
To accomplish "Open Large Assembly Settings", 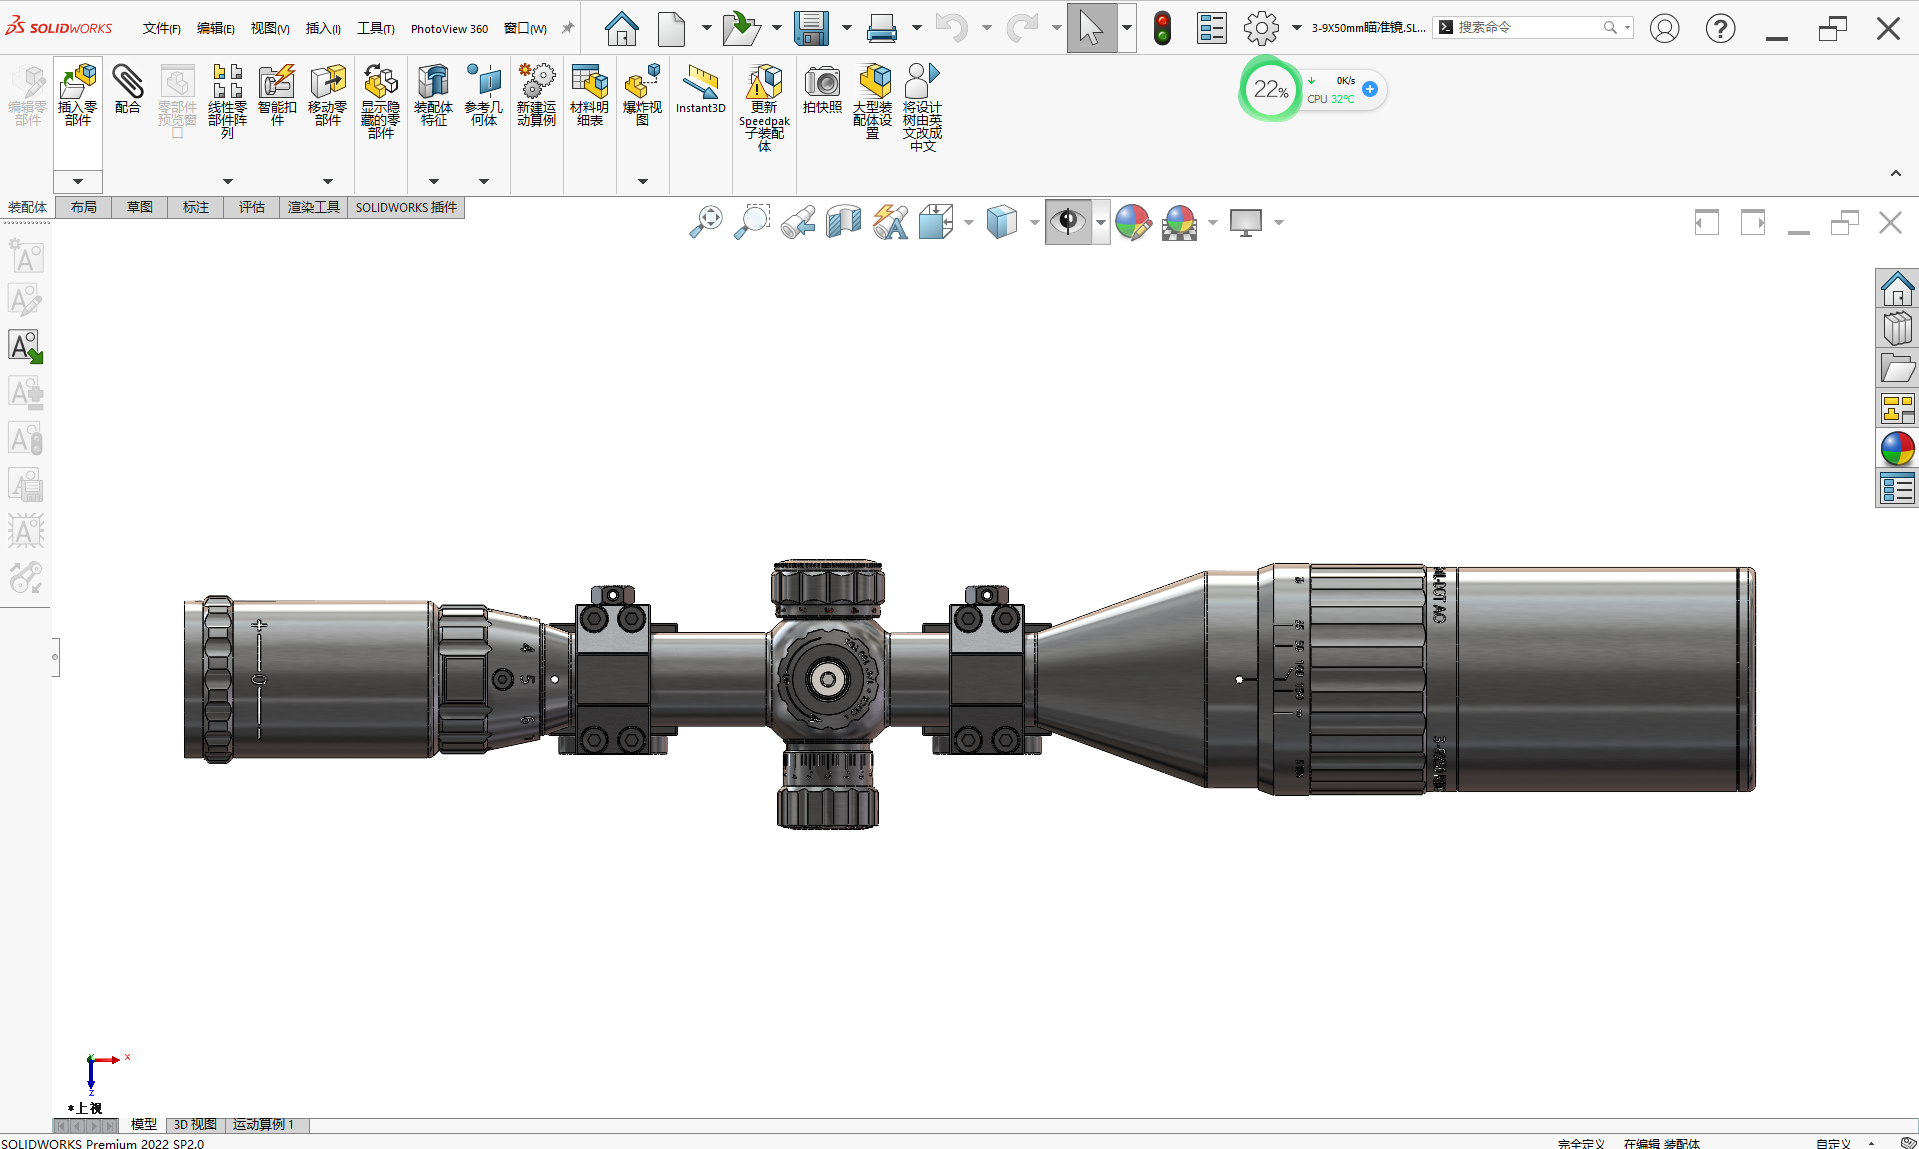I will pyautogui.click(x=872, y=101).
